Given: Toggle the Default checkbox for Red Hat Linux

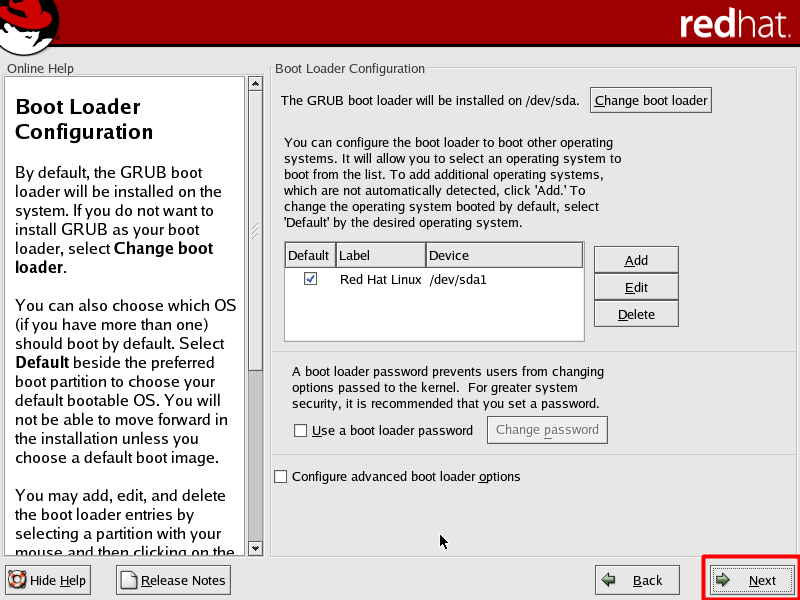Looking at the screenshot, I should (310, 279).
